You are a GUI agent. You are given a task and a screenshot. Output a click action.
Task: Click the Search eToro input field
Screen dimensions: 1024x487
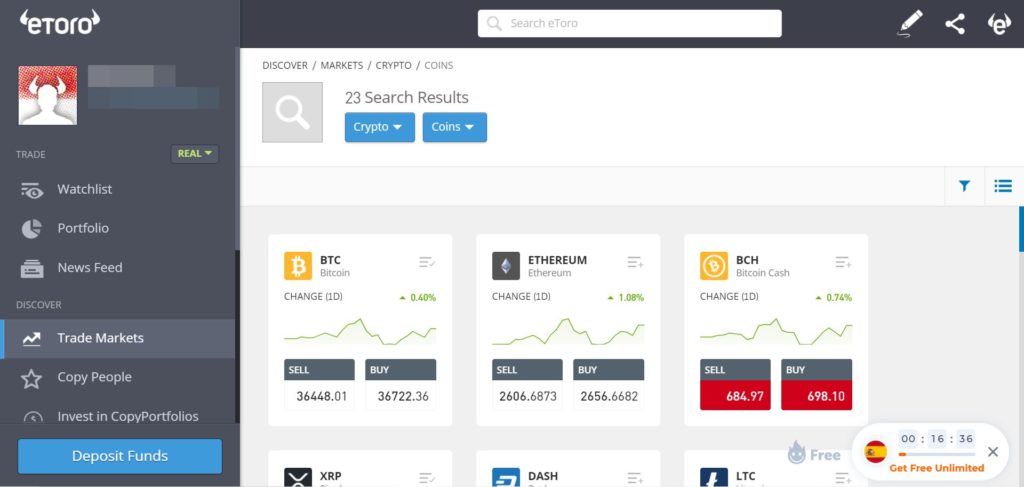coord(630,24)
